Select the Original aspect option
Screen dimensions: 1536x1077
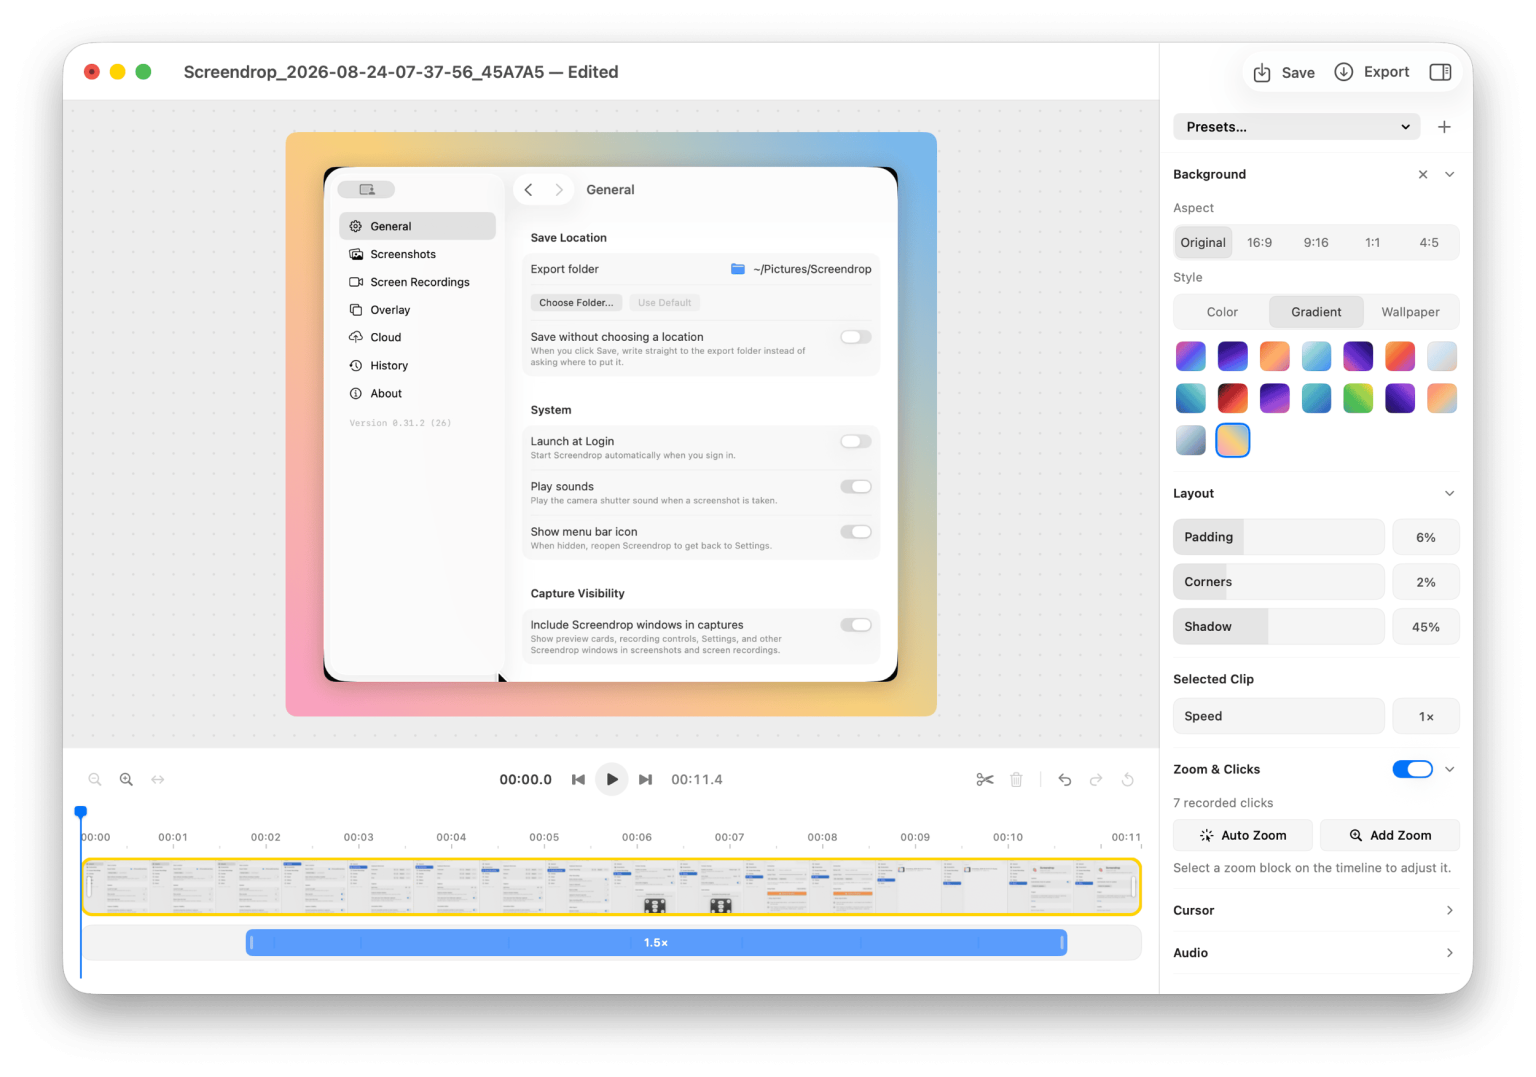pos(1203,242)
